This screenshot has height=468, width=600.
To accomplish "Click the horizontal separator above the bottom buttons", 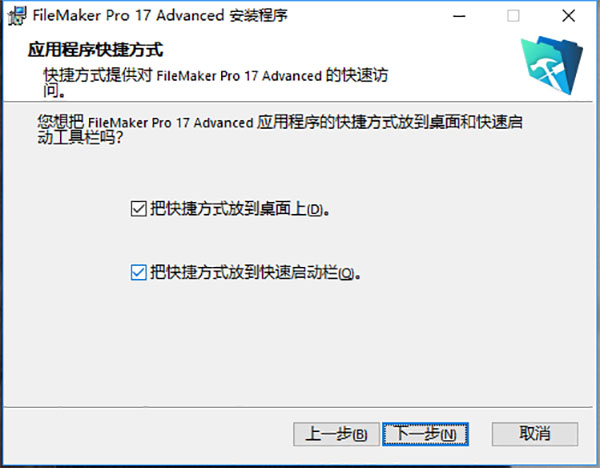I will coord(298,407).
